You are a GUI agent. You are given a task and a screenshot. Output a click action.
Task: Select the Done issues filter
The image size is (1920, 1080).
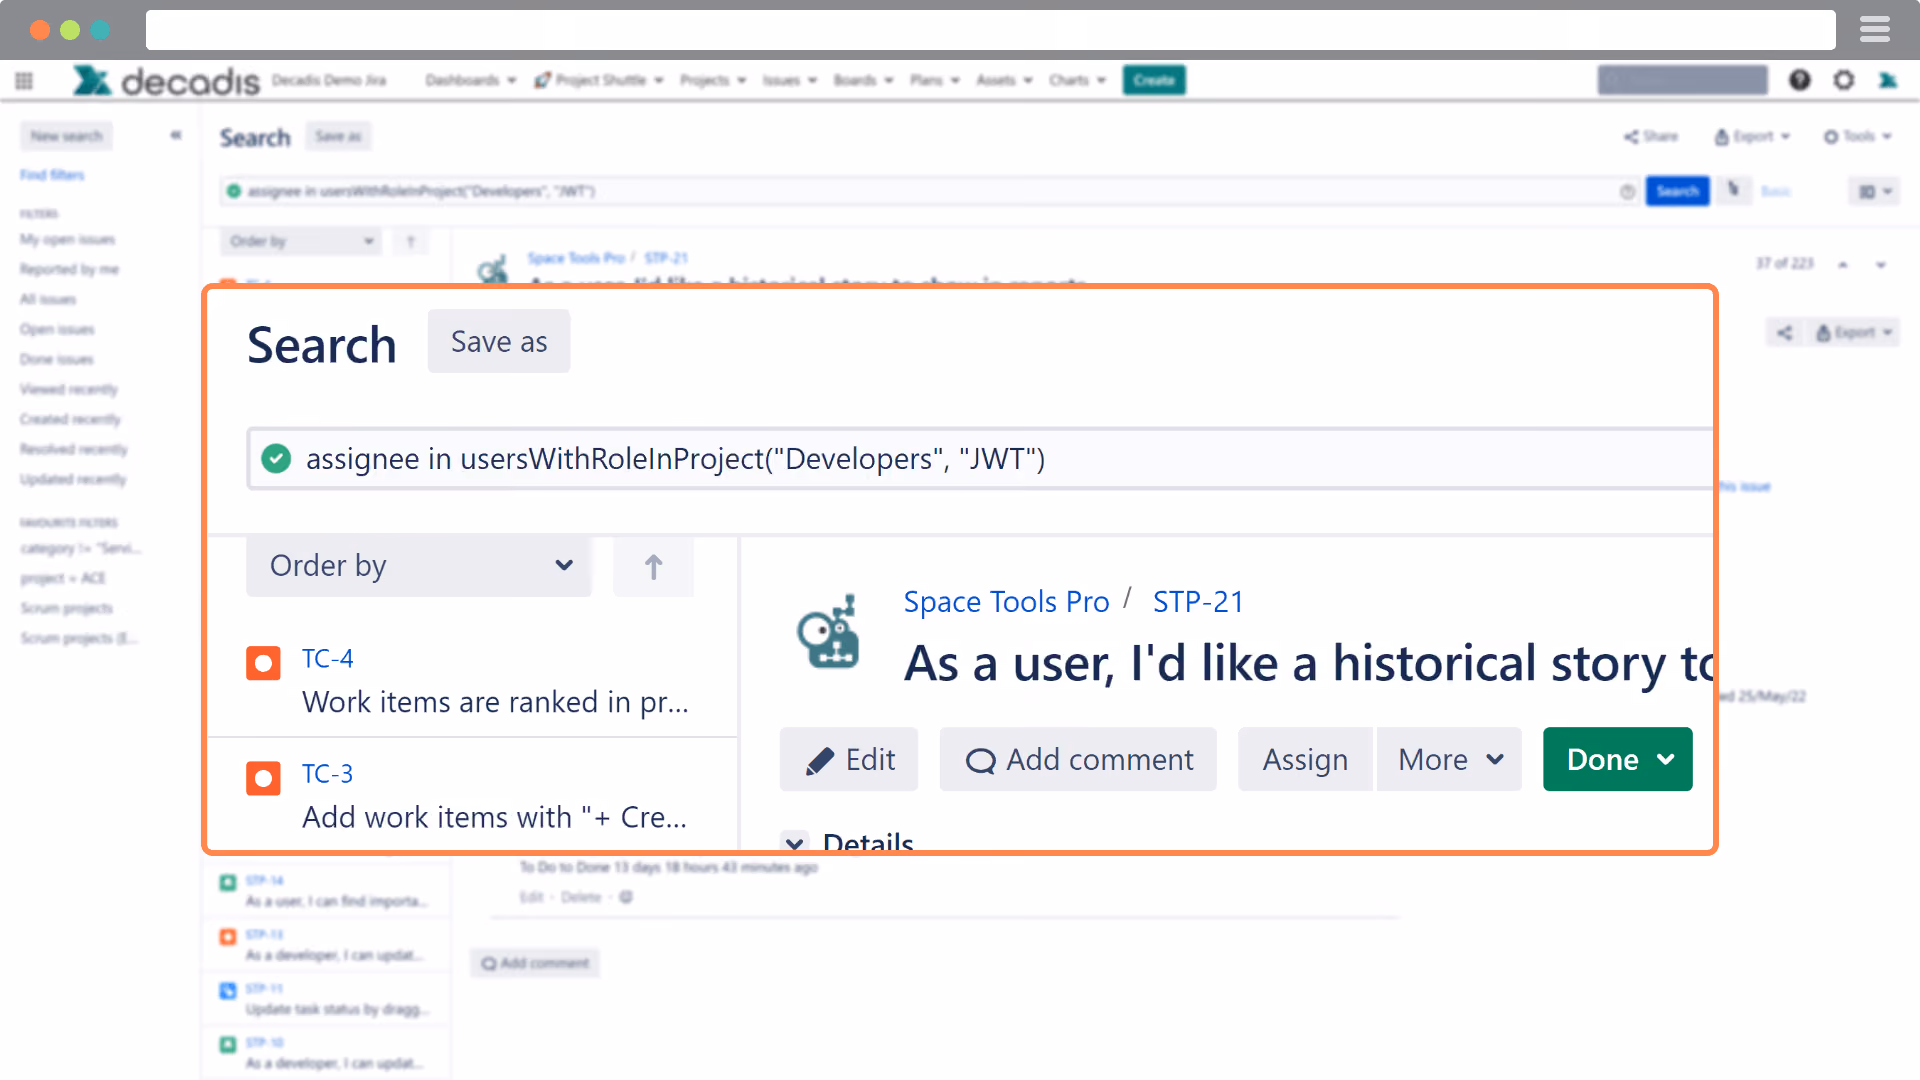coord(57,359)
